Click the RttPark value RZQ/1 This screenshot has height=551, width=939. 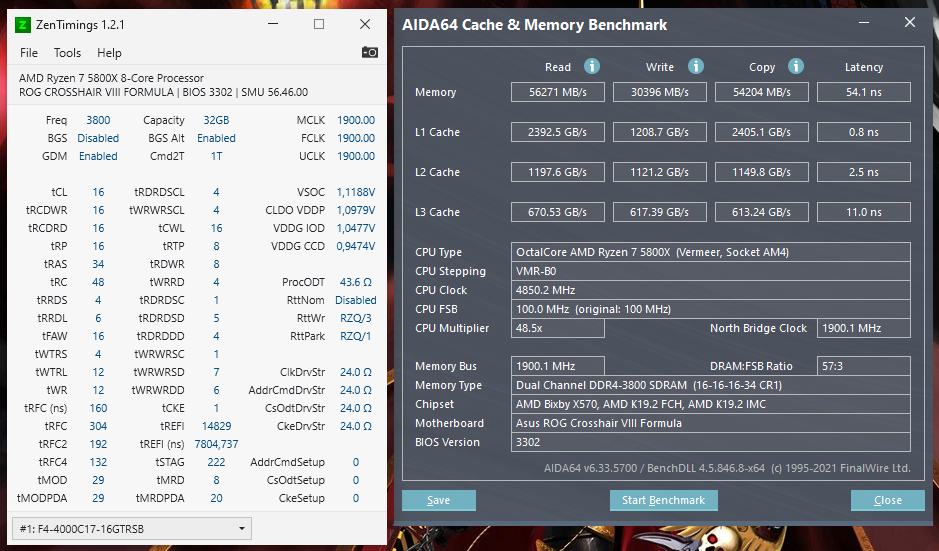tap(356, 336)
